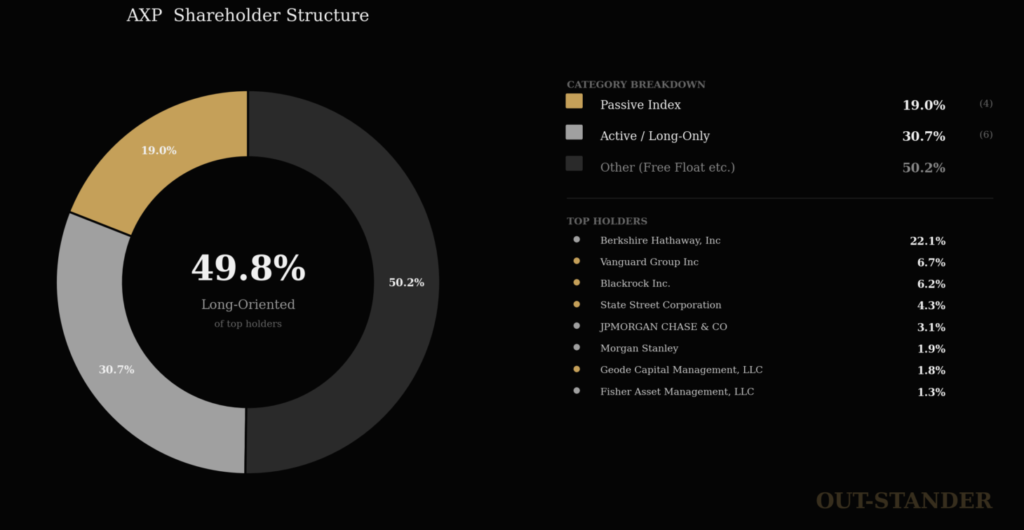
Task: Click the Other (Free Float) dark swatch
Action: 574,163
